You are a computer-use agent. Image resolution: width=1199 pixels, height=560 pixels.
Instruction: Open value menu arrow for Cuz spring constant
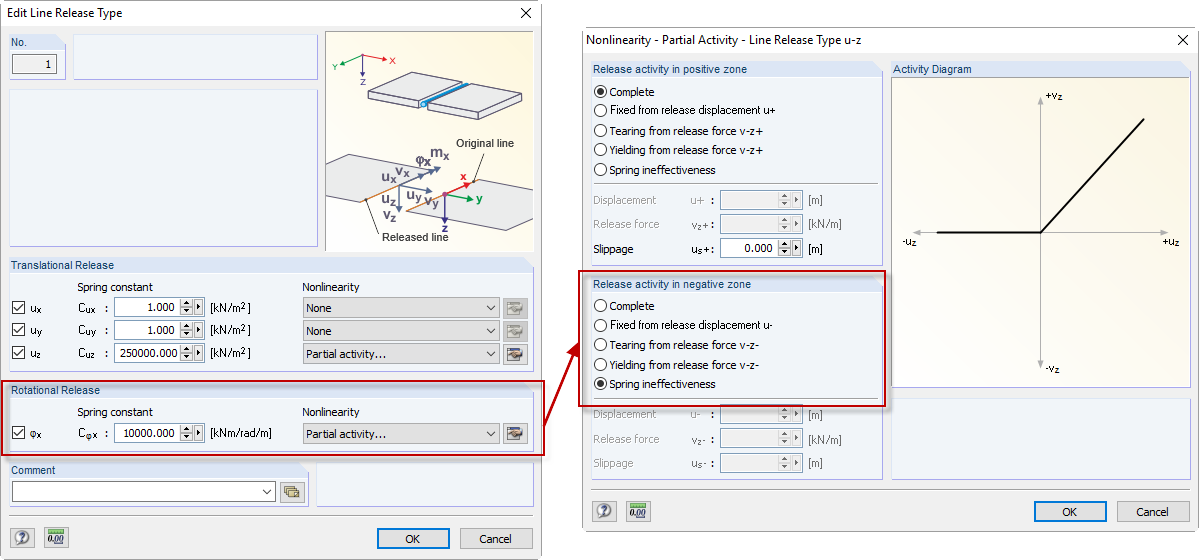pos(199,353)
